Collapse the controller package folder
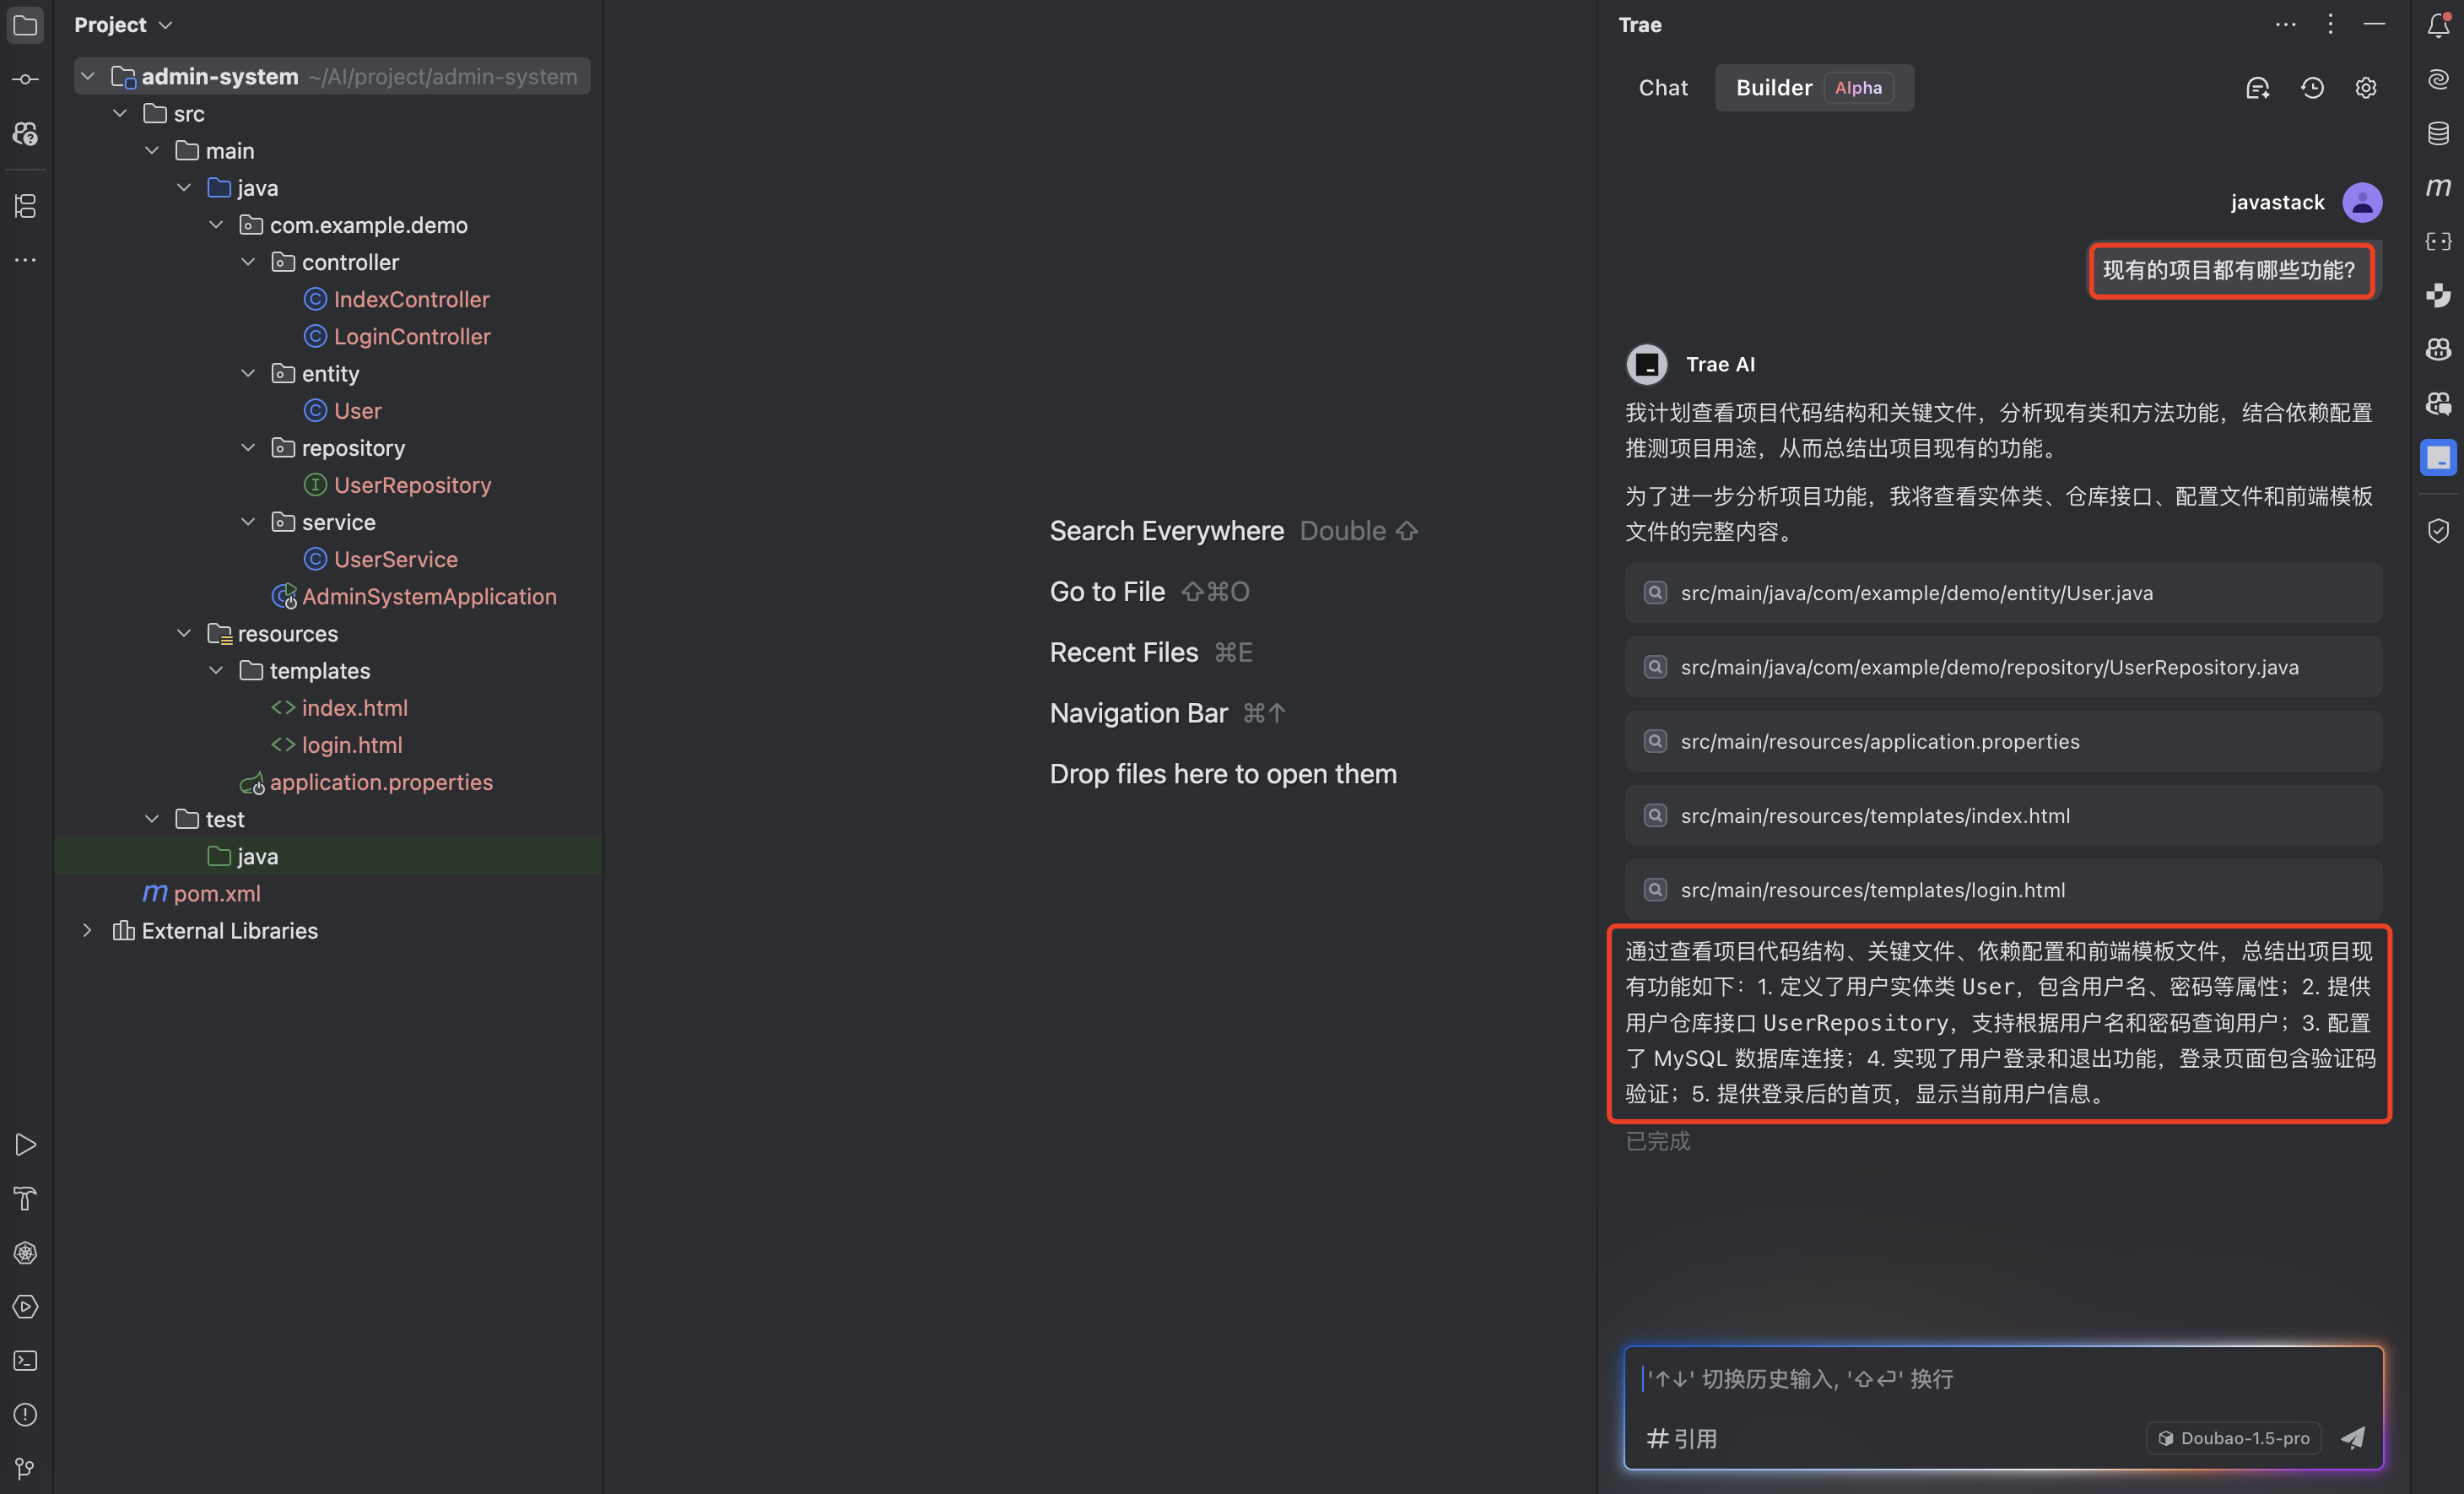The height and width of the screenshot is (1494, 2464). (x=248, y=262)
